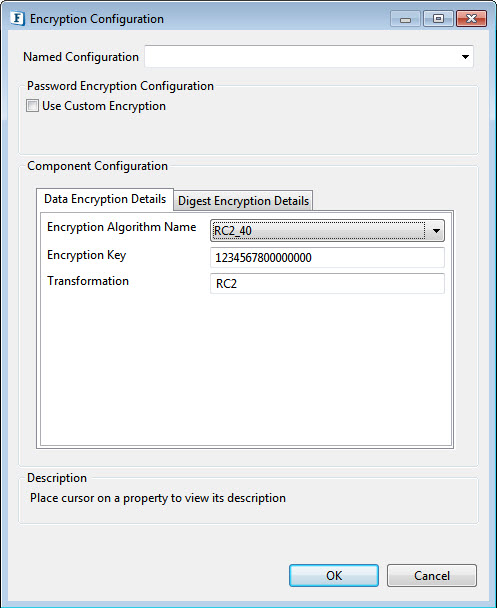Close the Encryption Configuration dialog
Image resolution: width=497 pixels, height=608 pixels.
471,19
